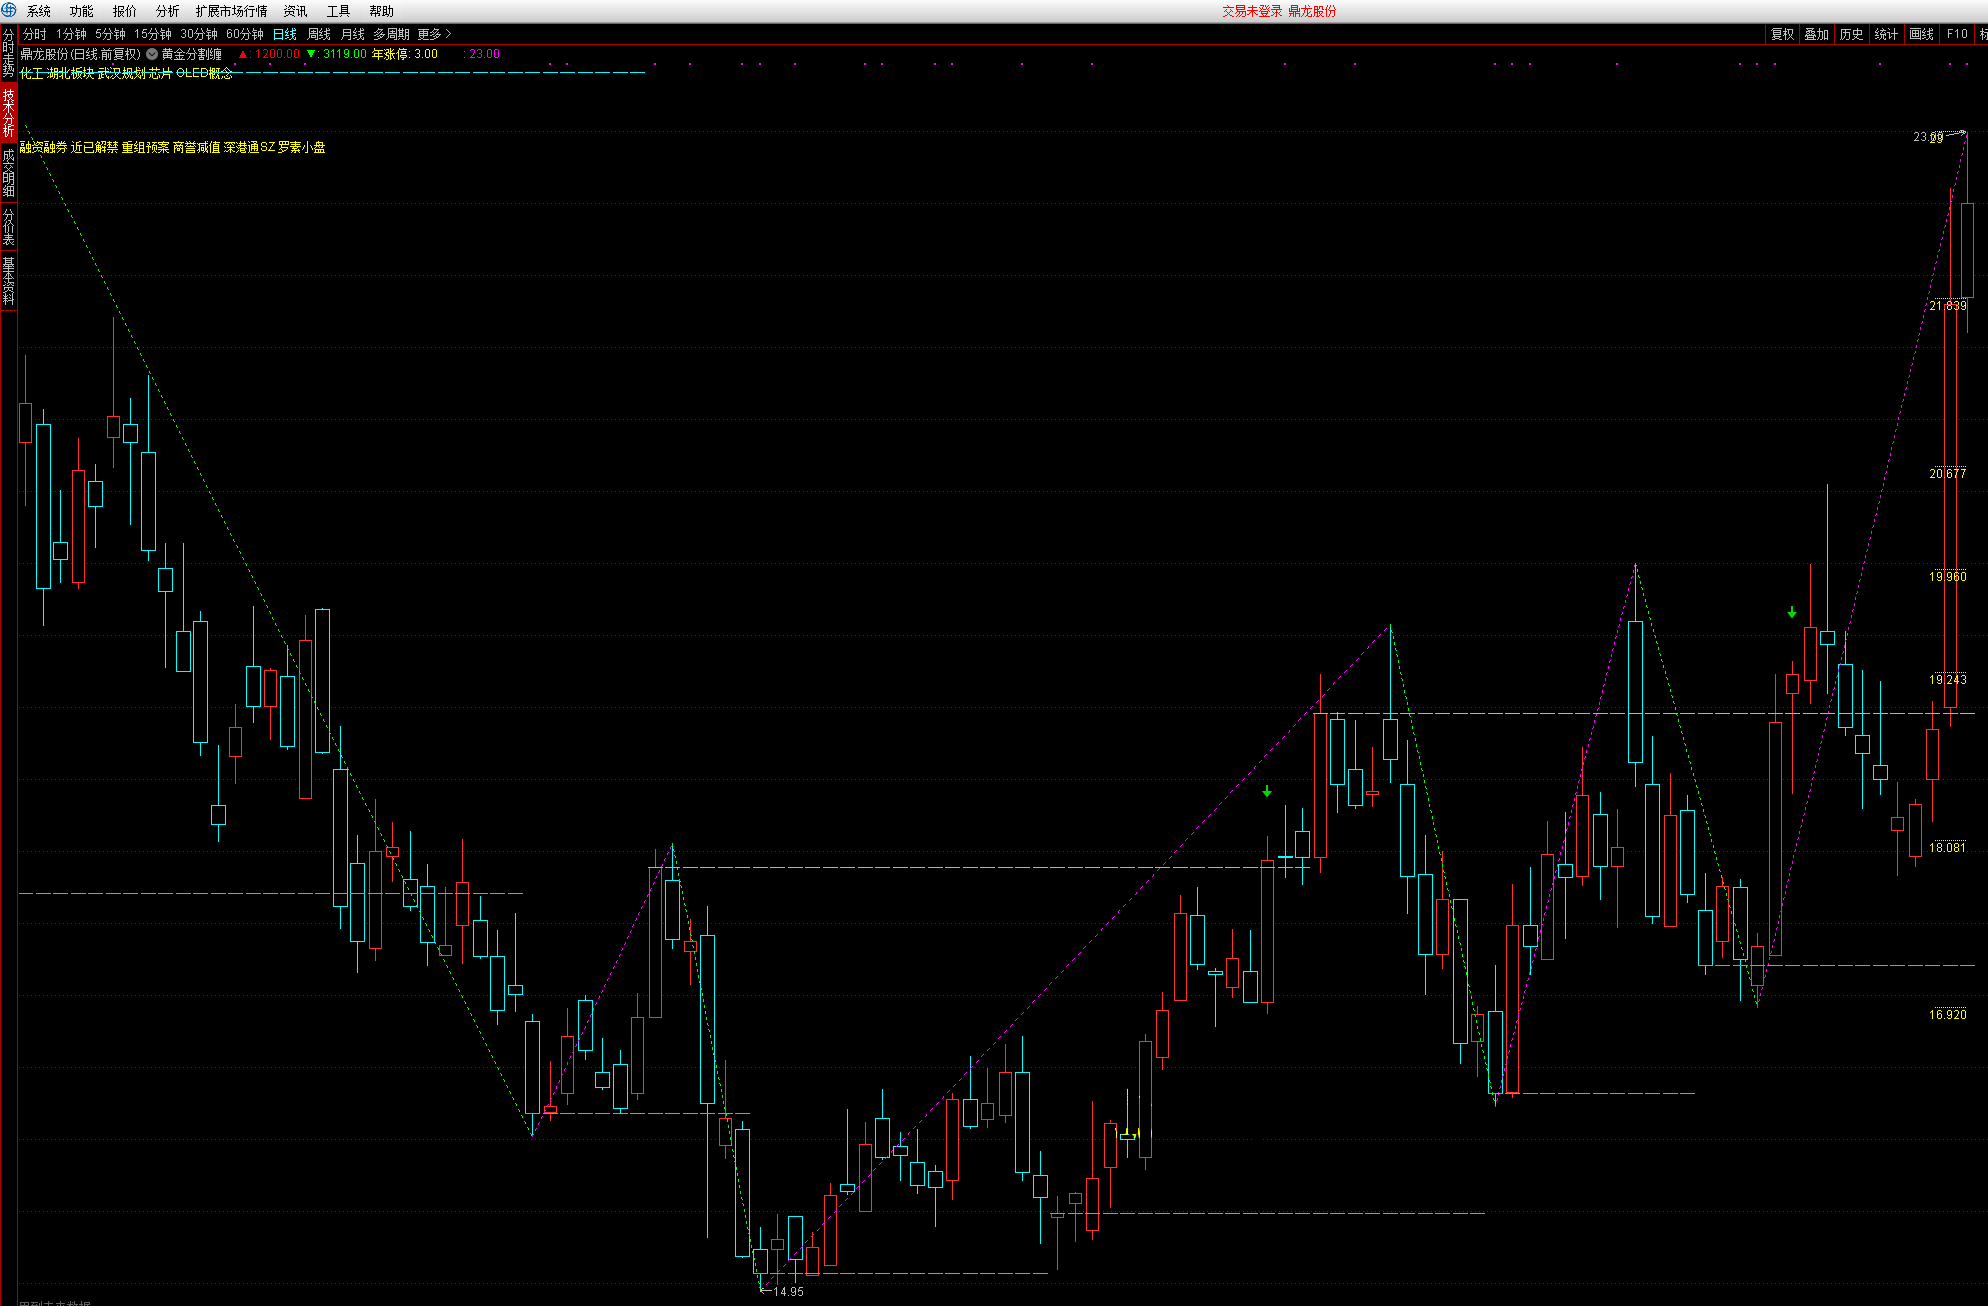The height and width of the screenshot is (1306, 1988).
Task: Open indicator dropdown beside 黄金分割缠
Action: coord(152,54)
